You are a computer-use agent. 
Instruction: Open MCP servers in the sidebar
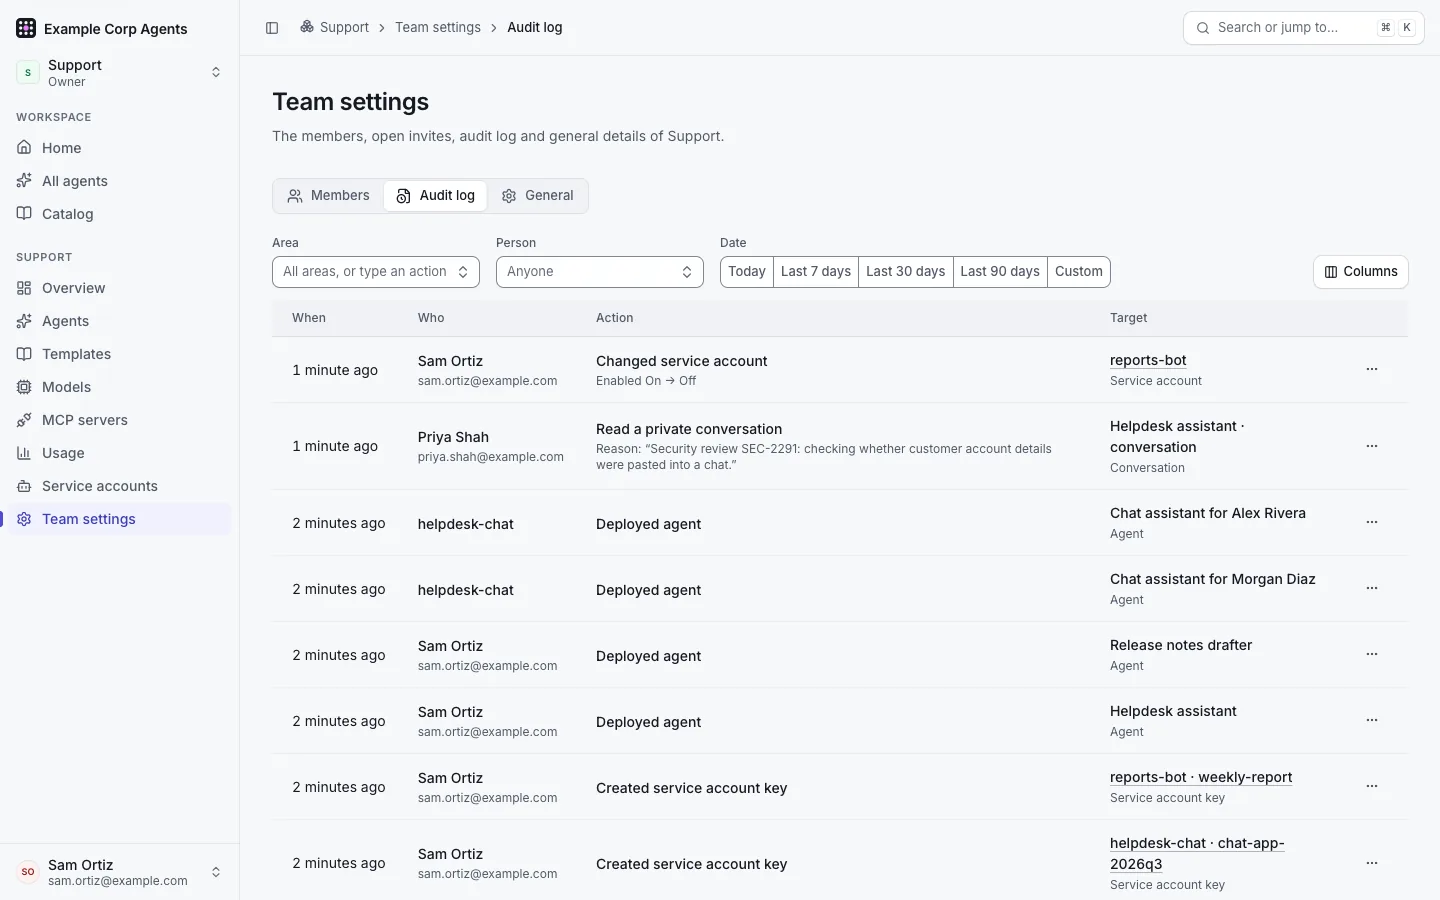click(x=120, y=420)
